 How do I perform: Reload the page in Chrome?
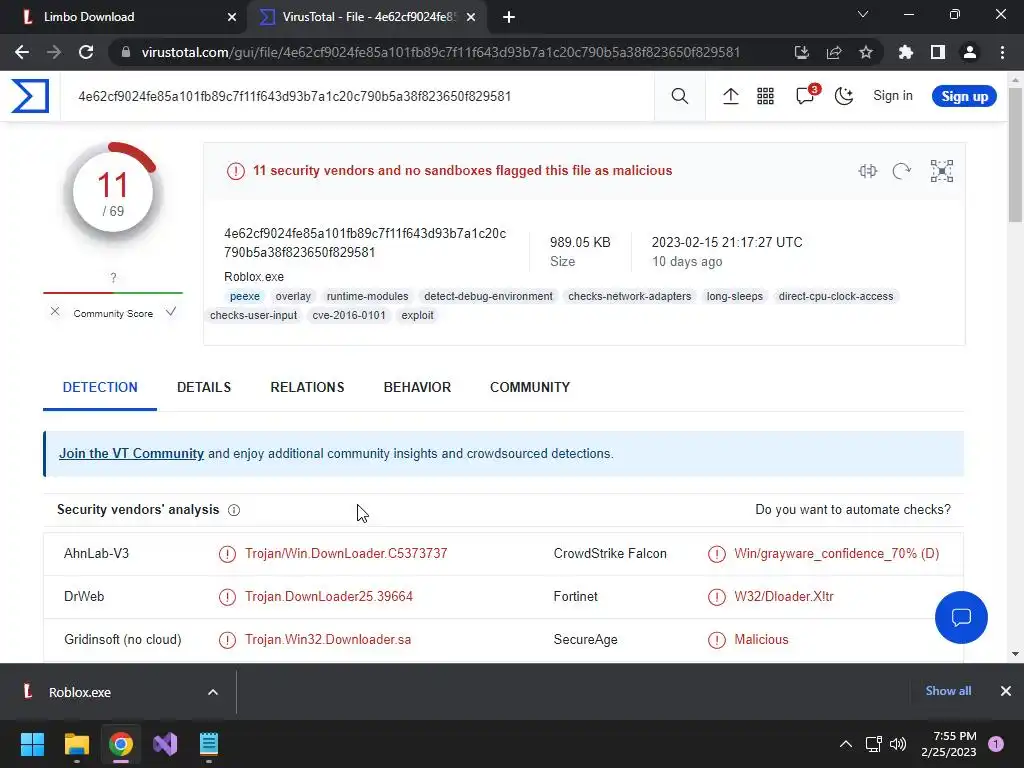tap(86, 52)
